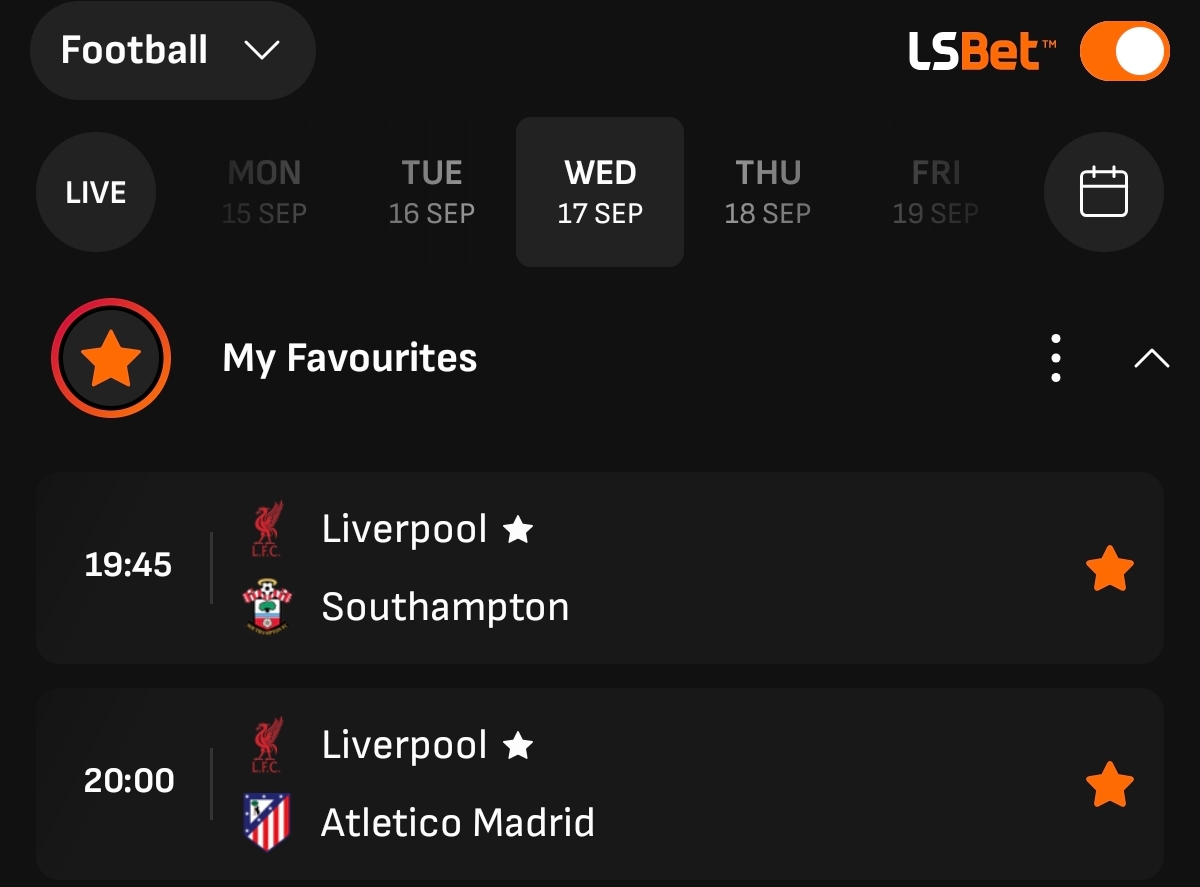The width and height of the screenshot is (1200, 887).
Task: Show LIVE matches
Action: (x=96, y=192)
